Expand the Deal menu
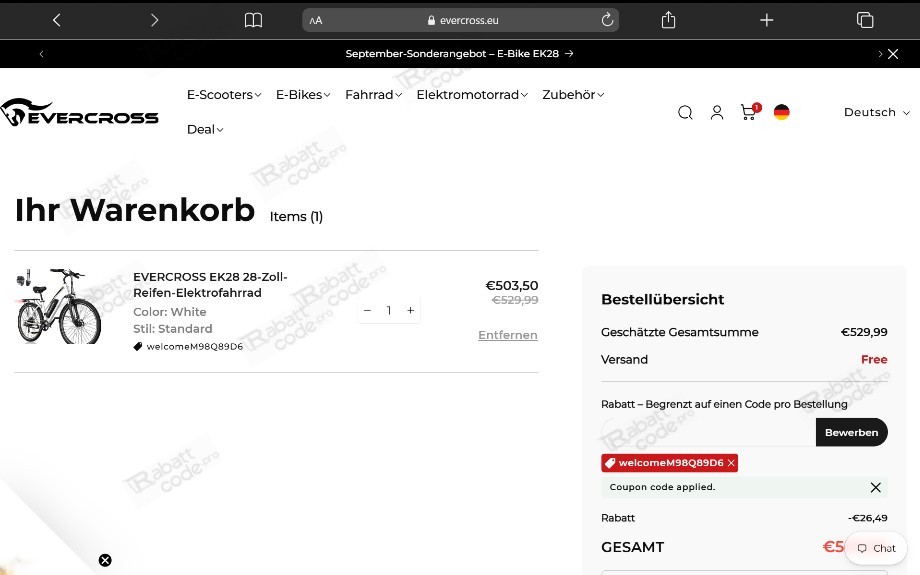This screenshot has width=920, height=575. [x=205, y=129]
